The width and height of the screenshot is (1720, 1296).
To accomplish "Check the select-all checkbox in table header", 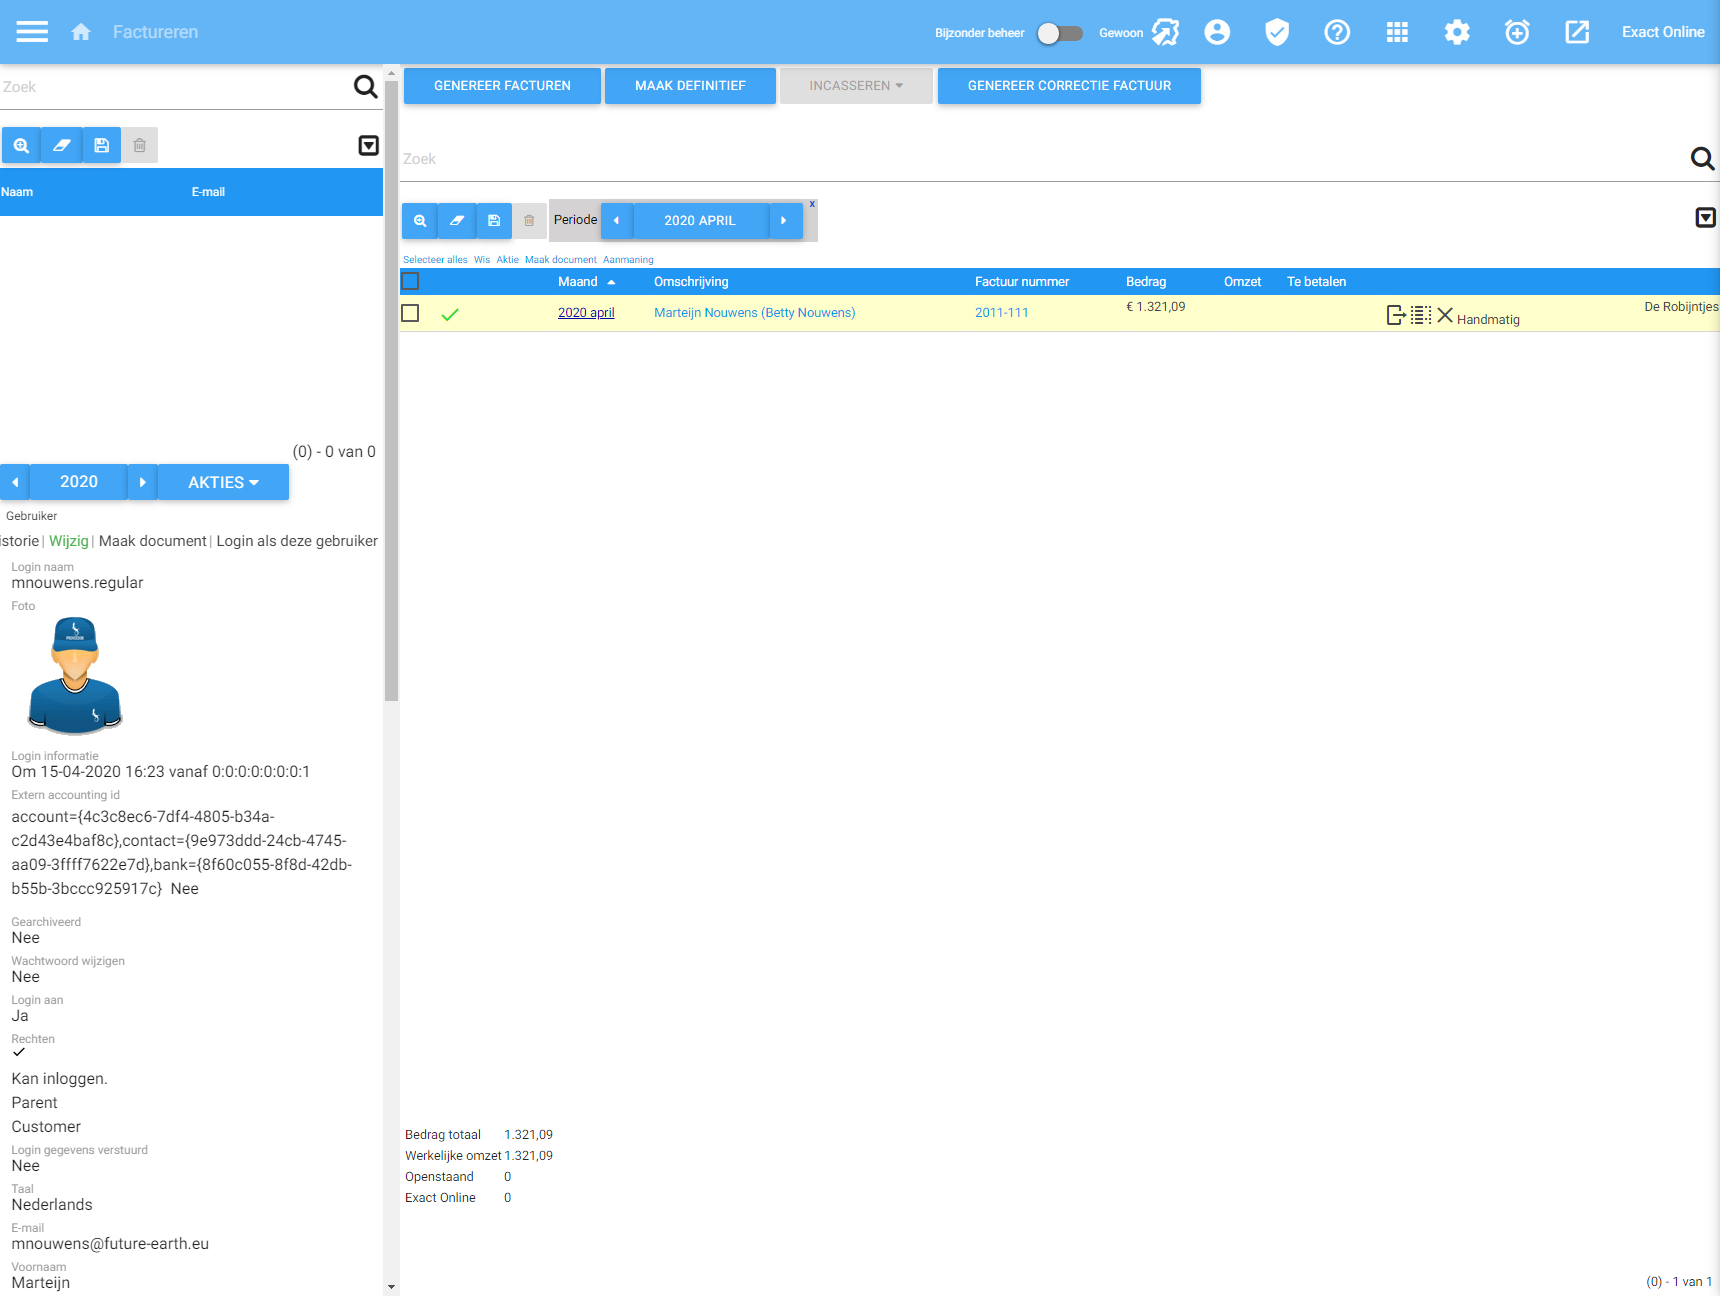I will click(x=410, y=281).
